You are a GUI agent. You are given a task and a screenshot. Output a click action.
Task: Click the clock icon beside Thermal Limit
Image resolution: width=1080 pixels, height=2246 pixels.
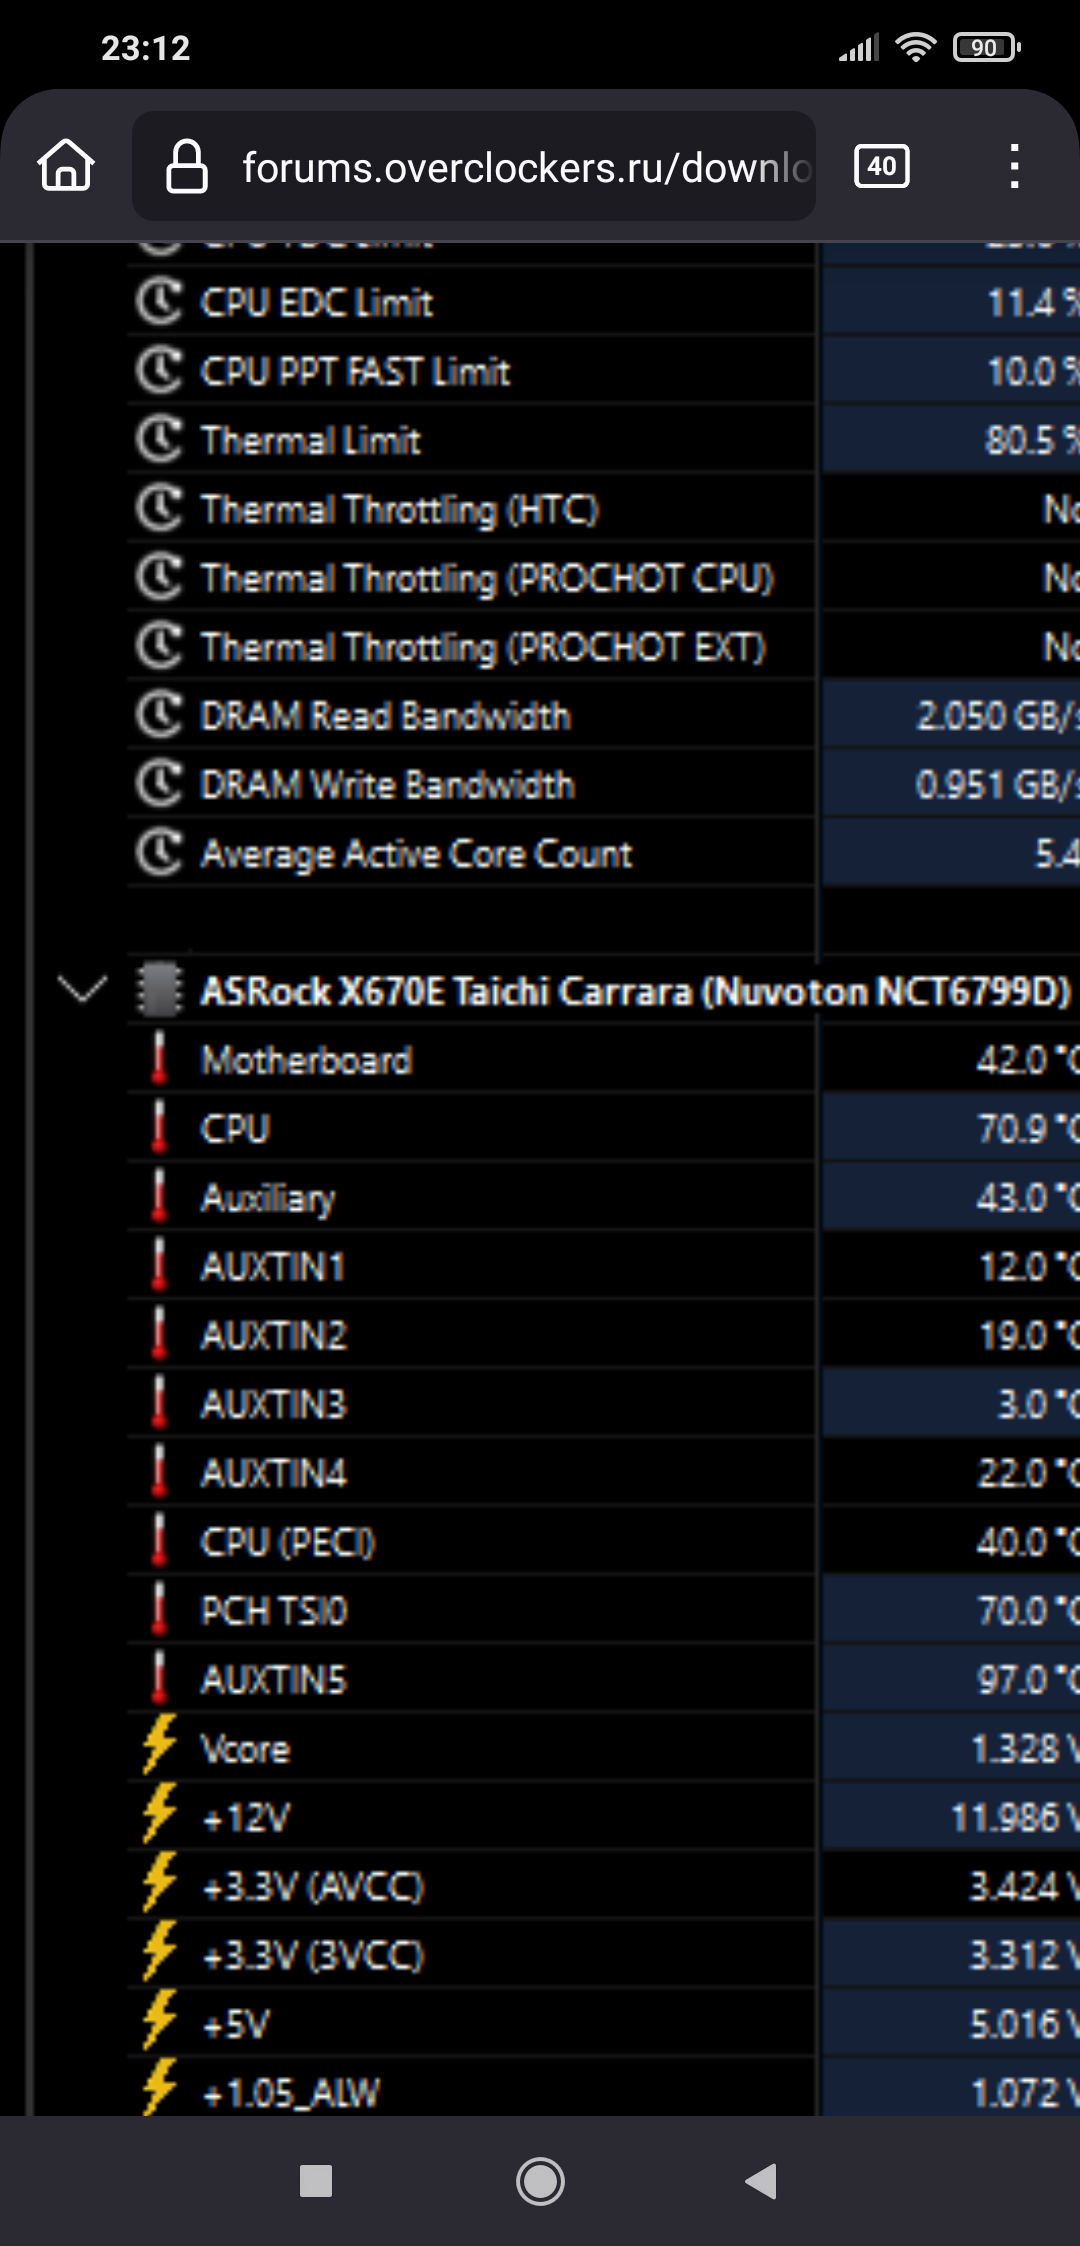tap(159, 440)
